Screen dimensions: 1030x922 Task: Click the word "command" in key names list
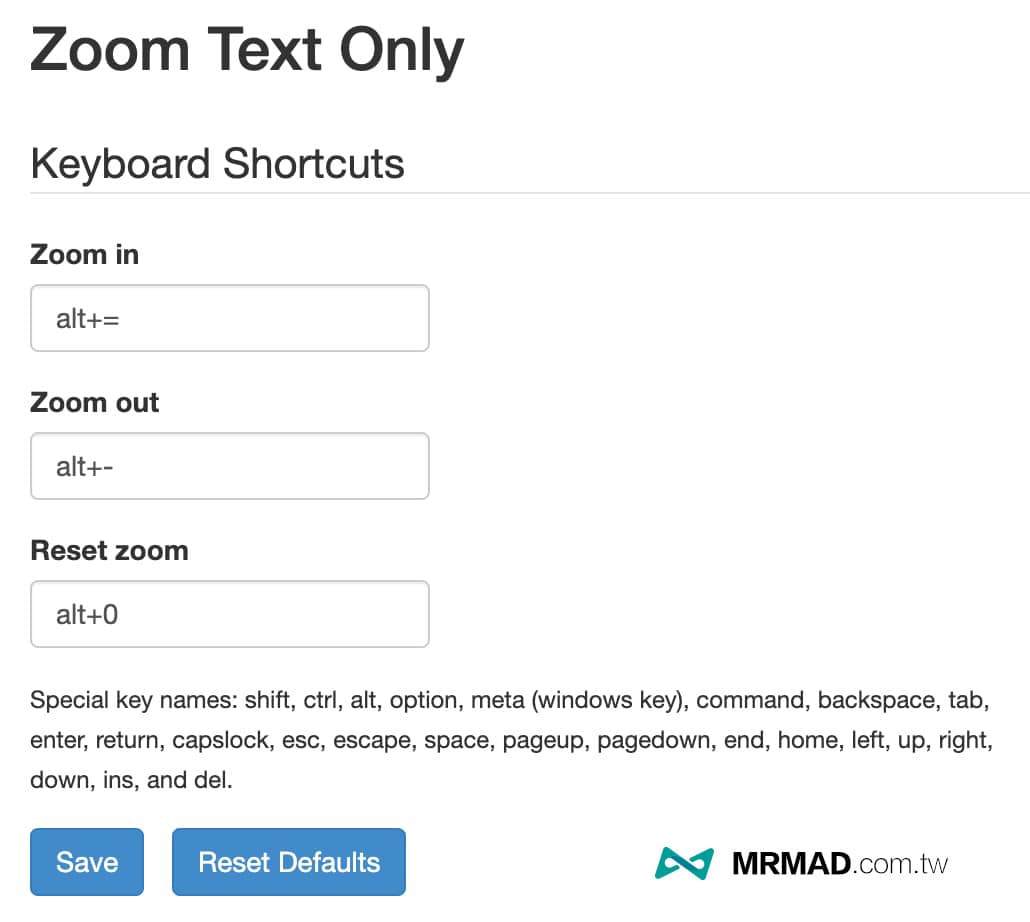tap(752, 701)
